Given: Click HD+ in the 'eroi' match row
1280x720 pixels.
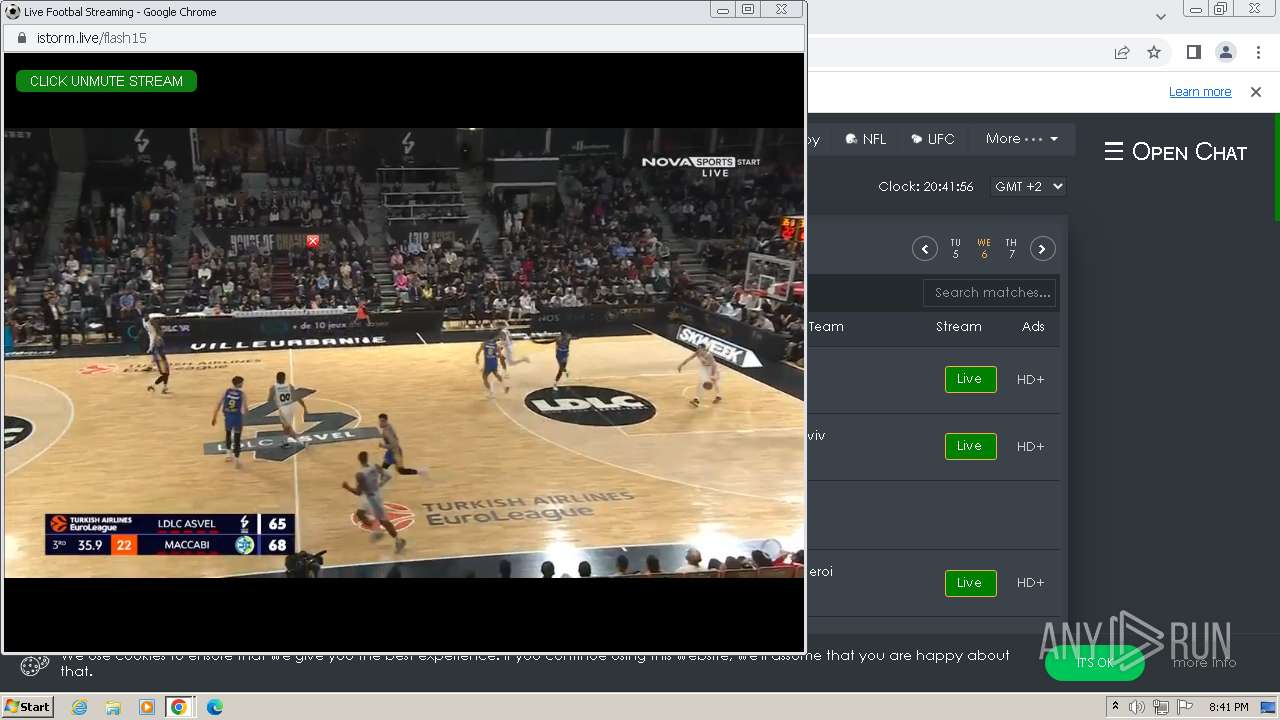Looking at the screenshot, I should [1030, 583].
